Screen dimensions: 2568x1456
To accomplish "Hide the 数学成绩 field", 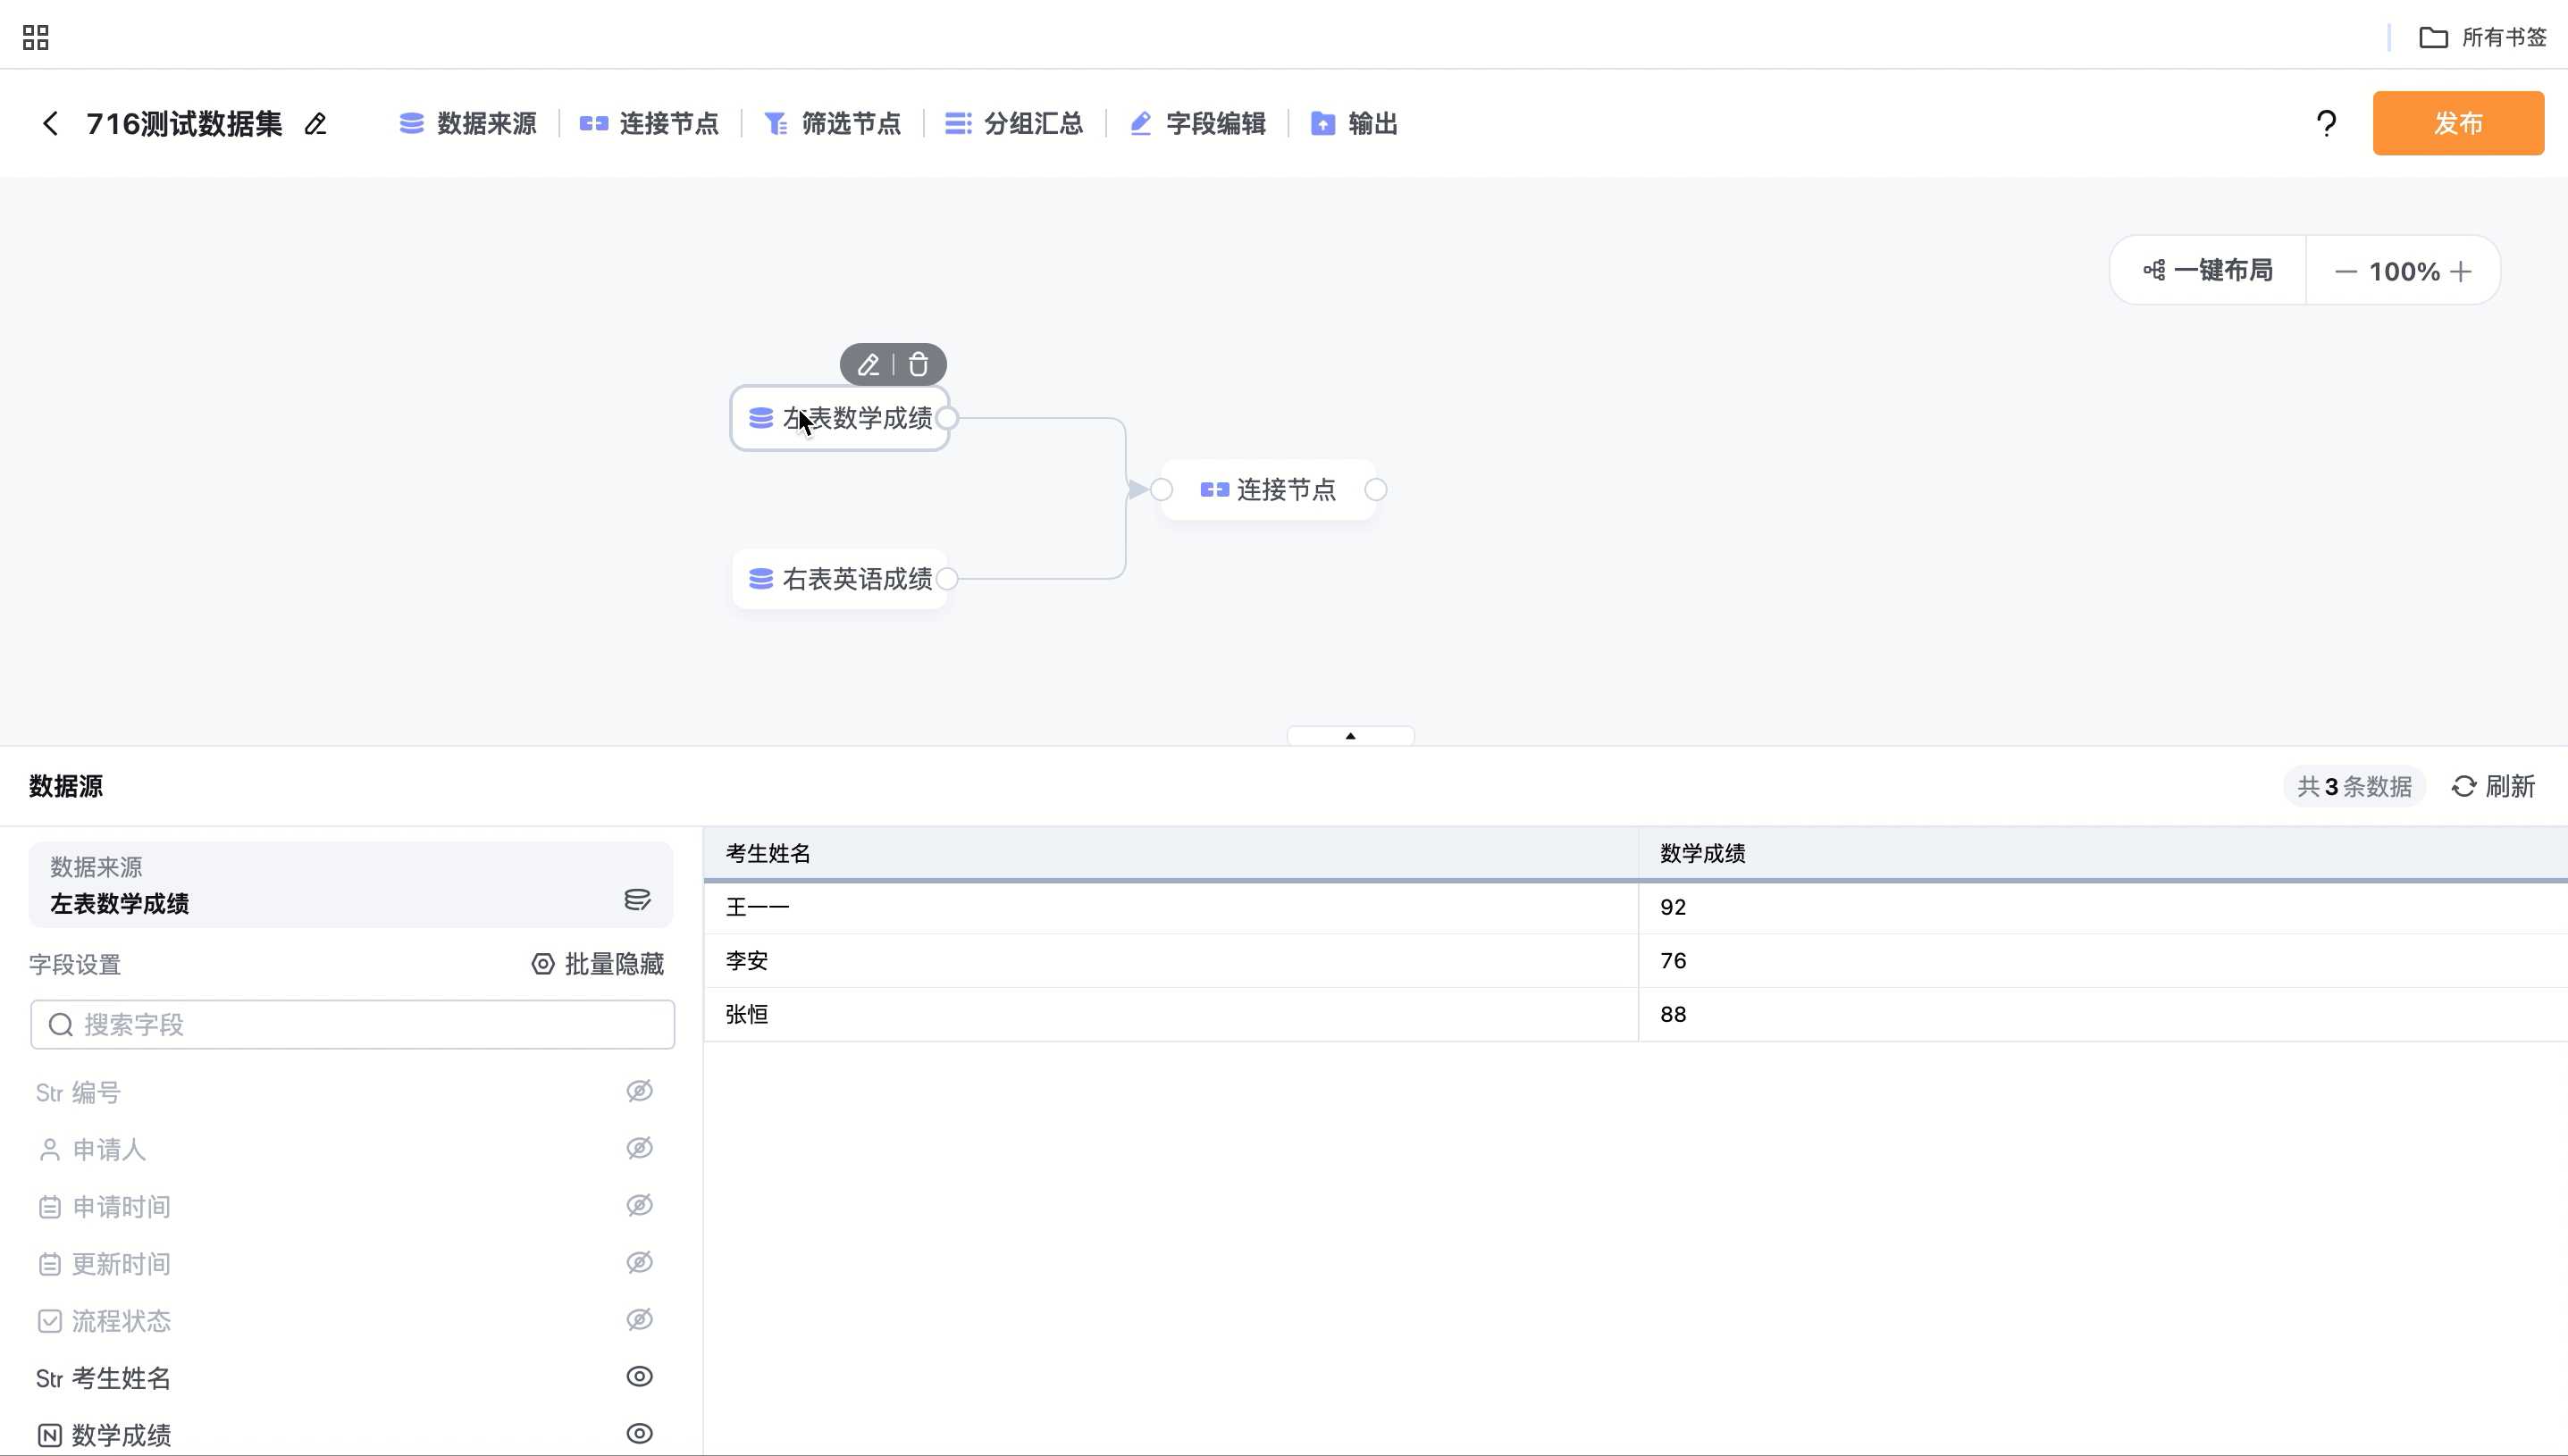I will (639, 1433).
